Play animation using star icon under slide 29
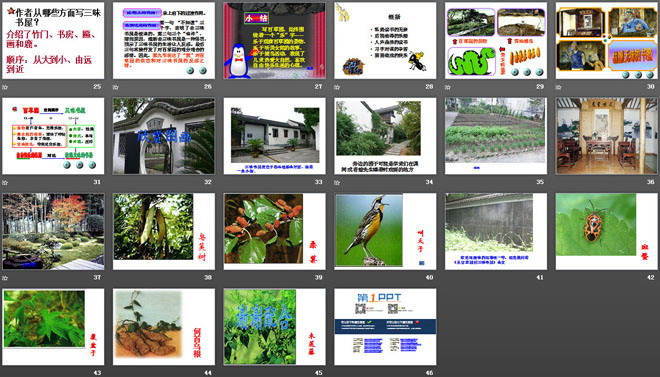 click(448, 87)
